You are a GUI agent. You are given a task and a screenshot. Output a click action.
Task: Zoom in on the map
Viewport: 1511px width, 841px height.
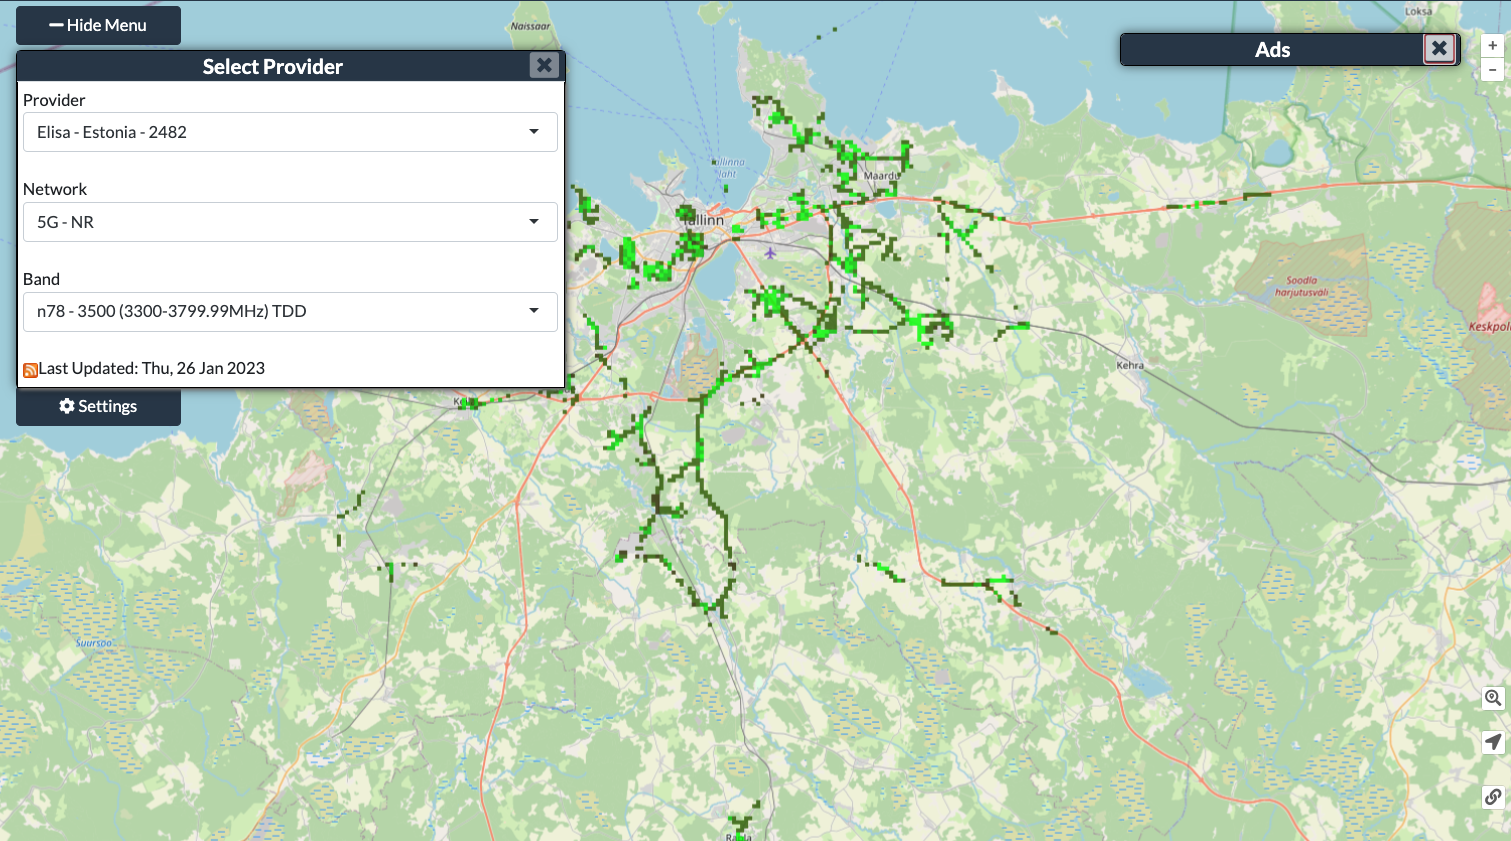pyautogui.click(x=1492, y=46)
